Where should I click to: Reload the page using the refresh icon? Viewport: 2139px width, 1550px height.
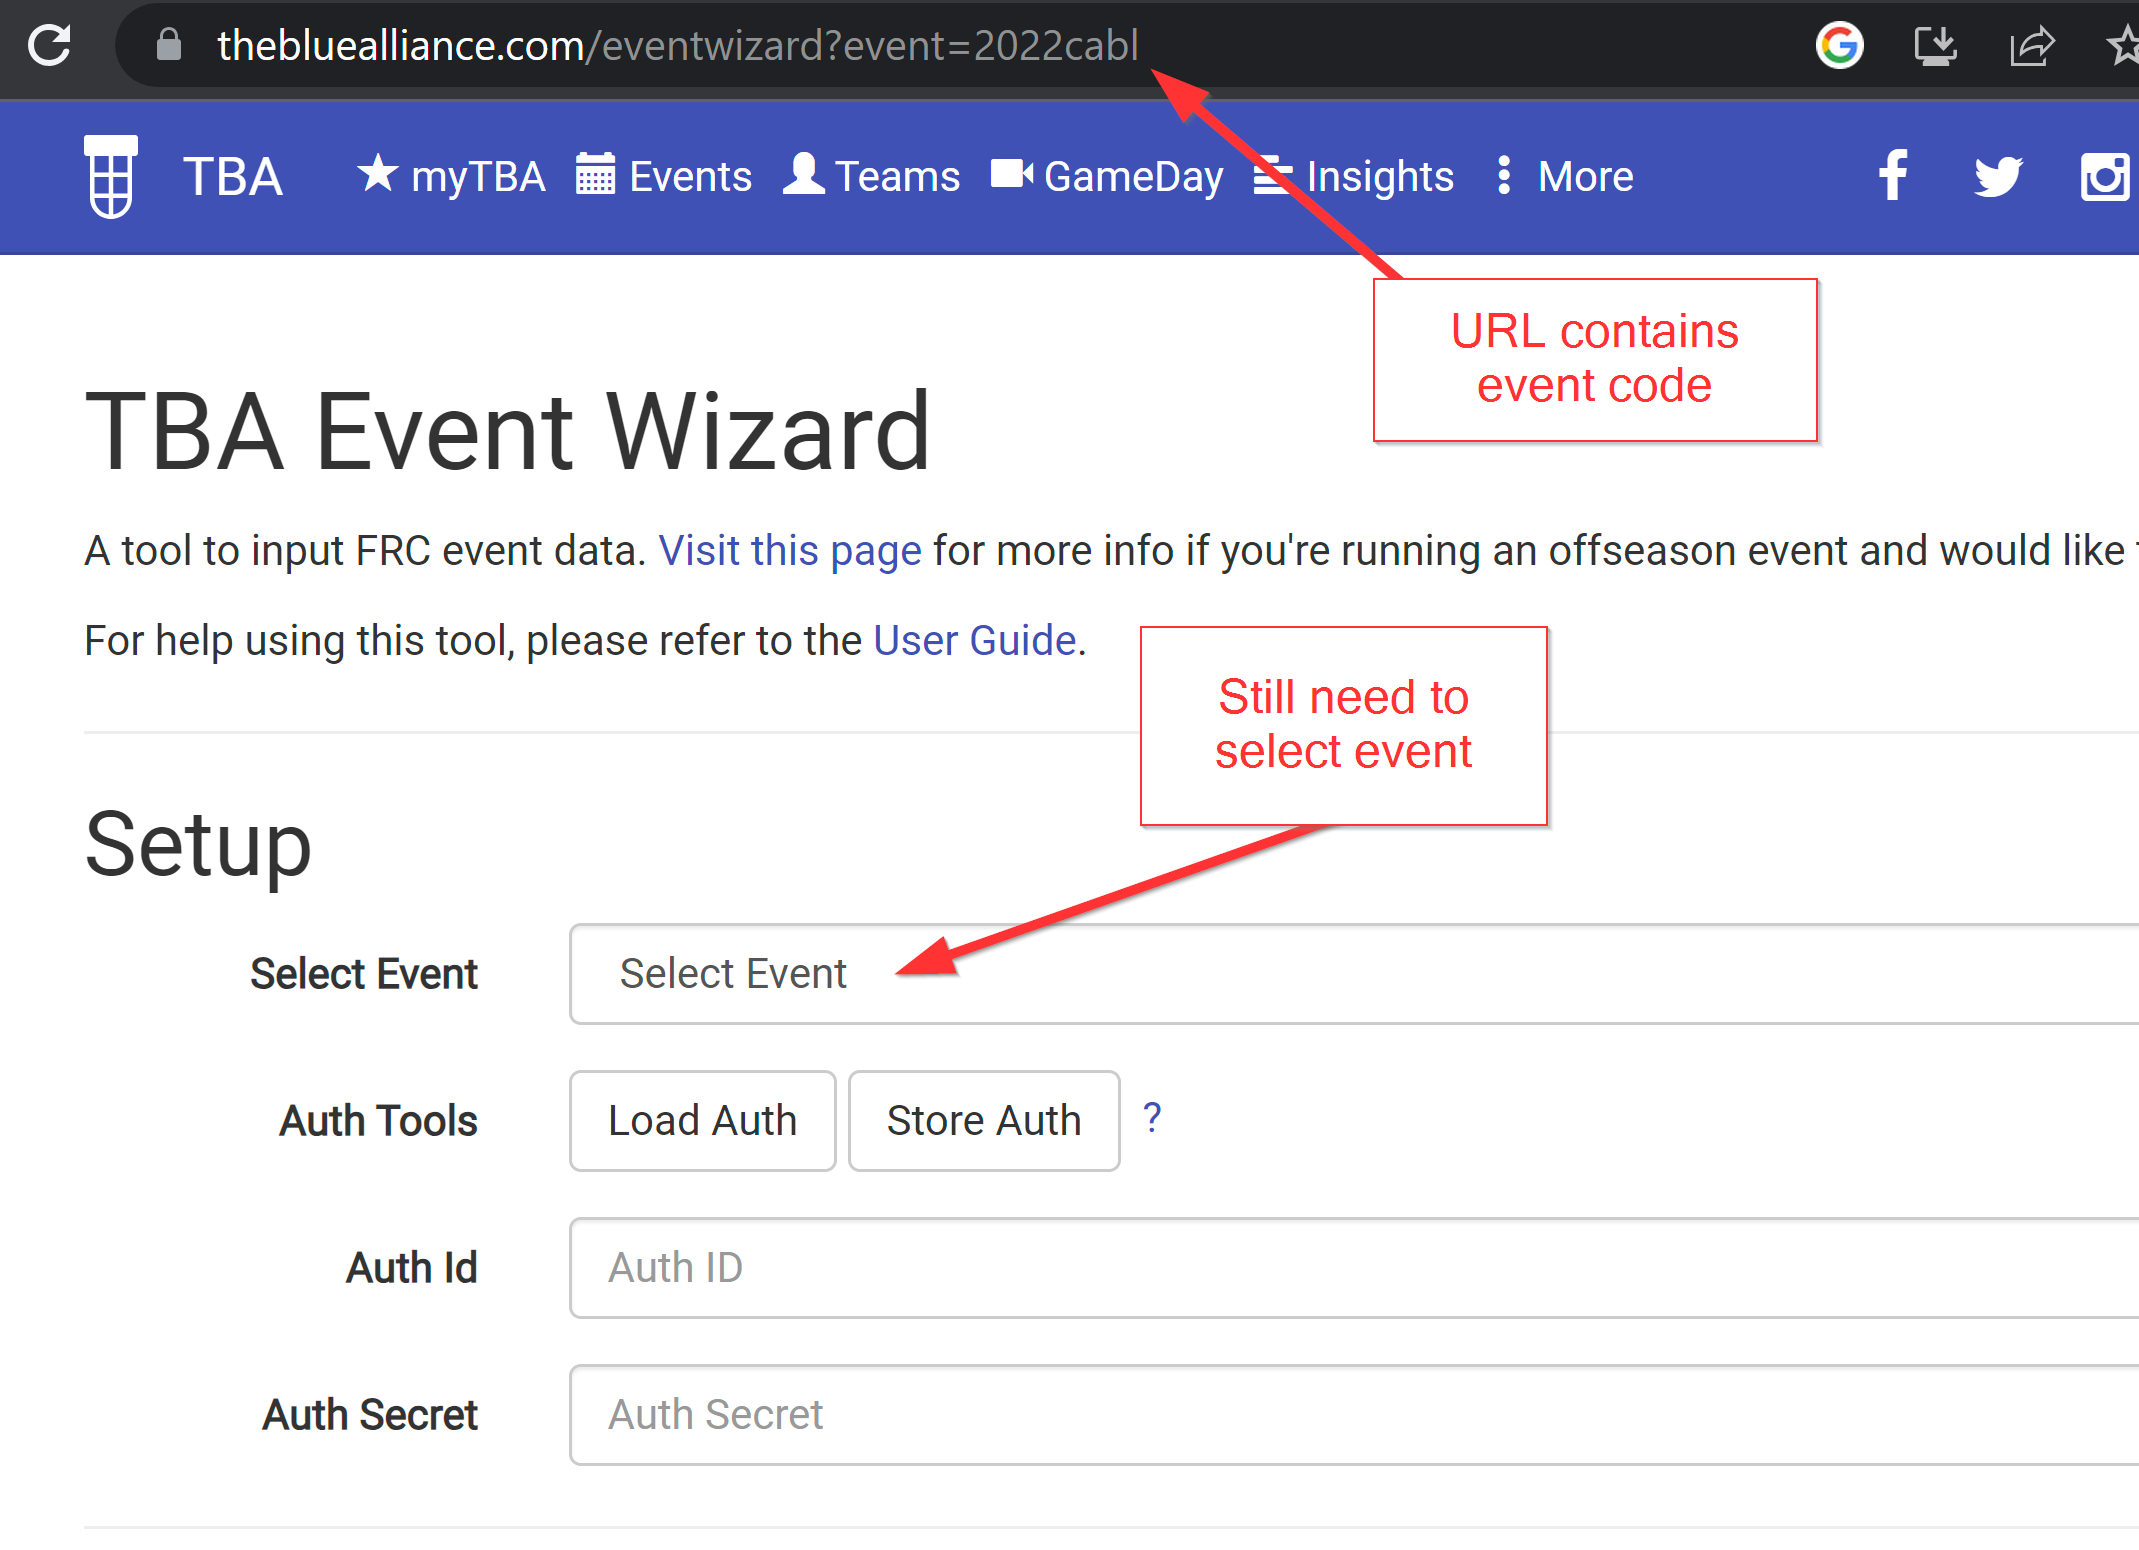(47, 45)
